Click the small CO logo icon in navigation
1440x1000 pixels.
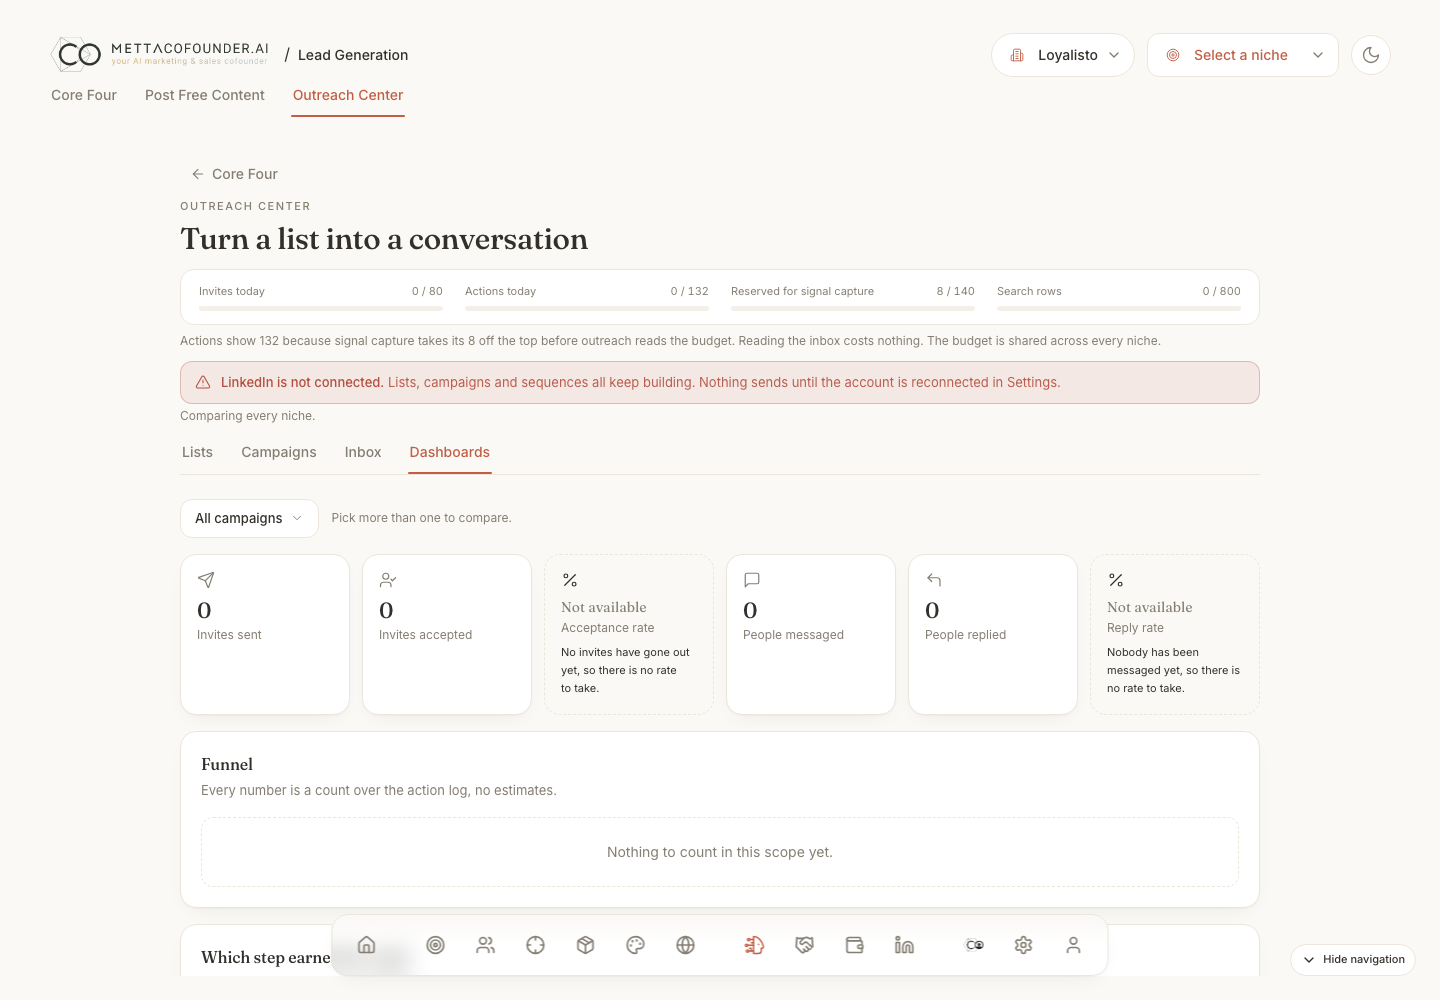coord(974,945)
